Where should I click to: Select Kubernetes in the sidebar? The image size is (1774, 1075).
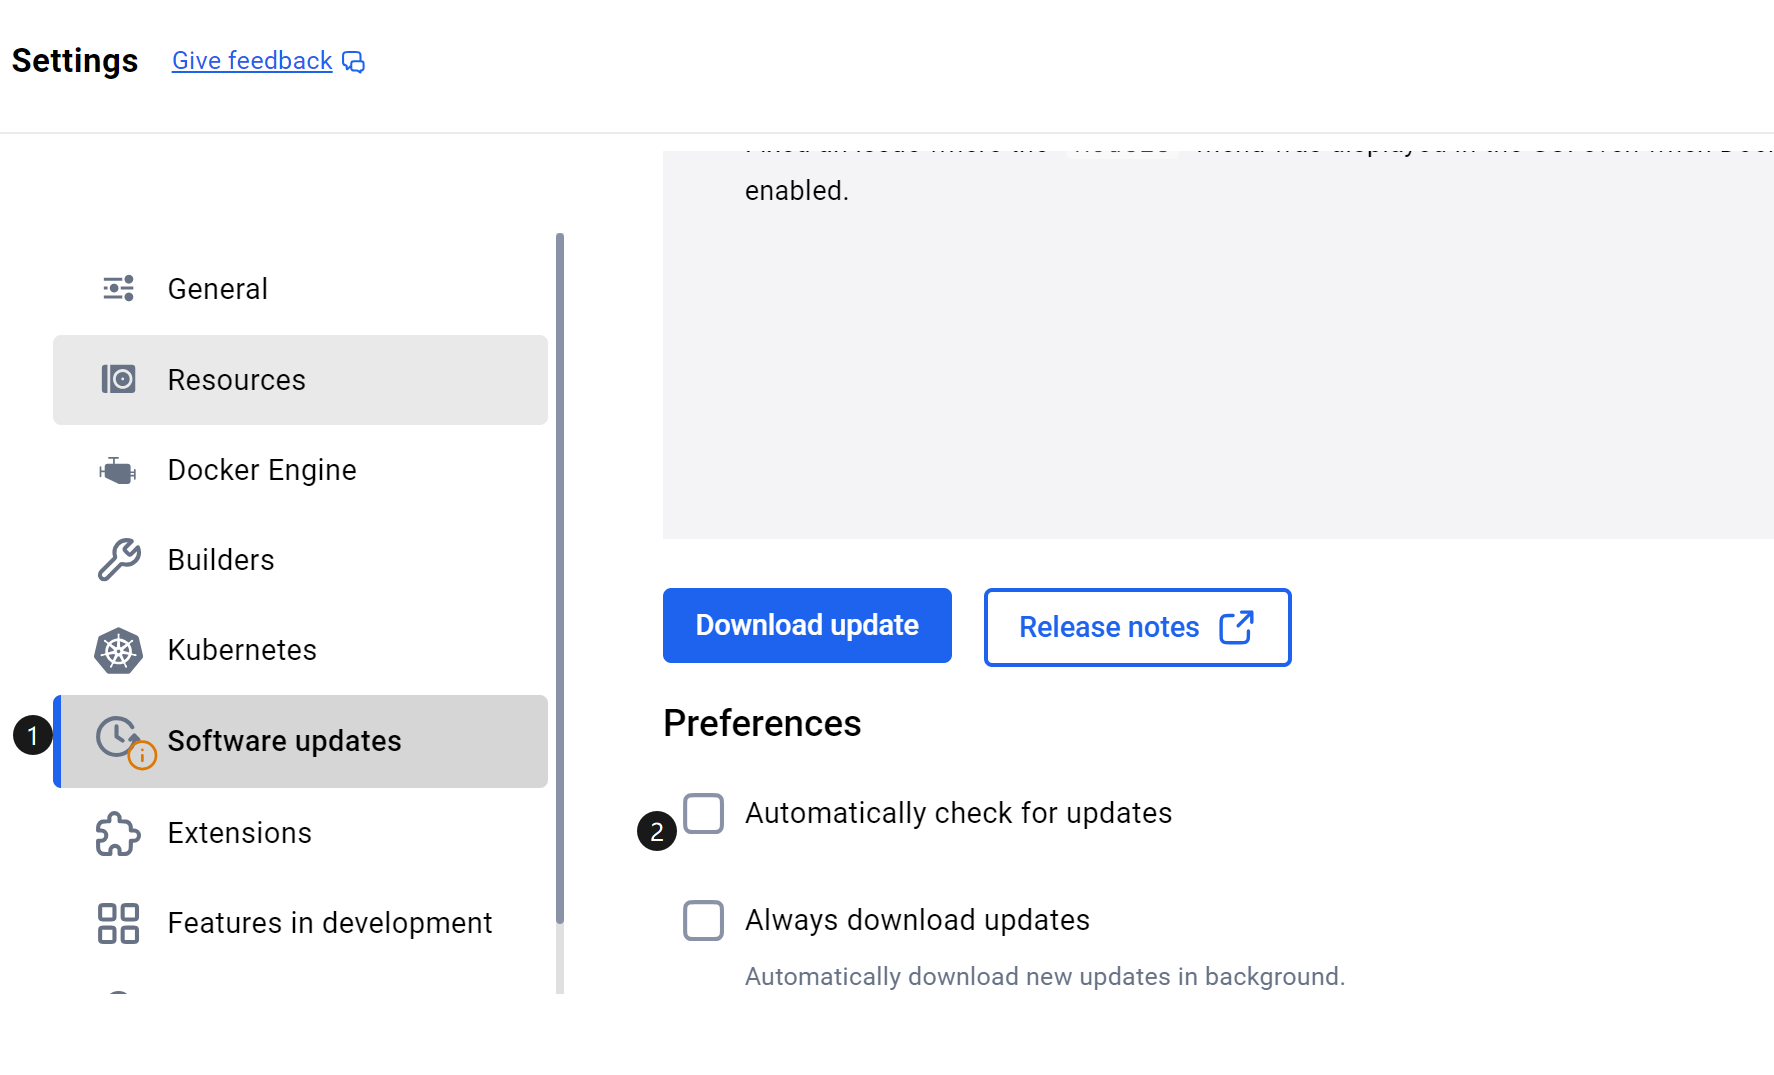point(242,650)
